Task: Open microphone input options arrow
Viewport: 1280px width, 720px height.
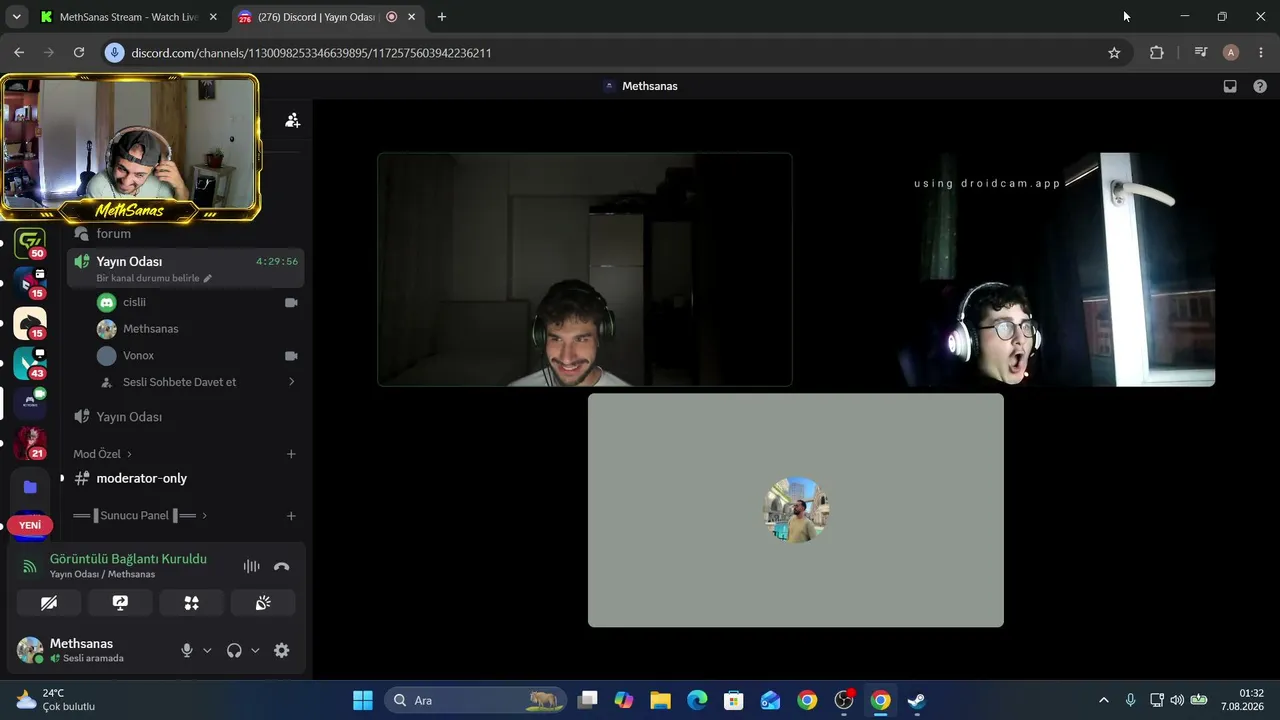Action: [207, 650]
